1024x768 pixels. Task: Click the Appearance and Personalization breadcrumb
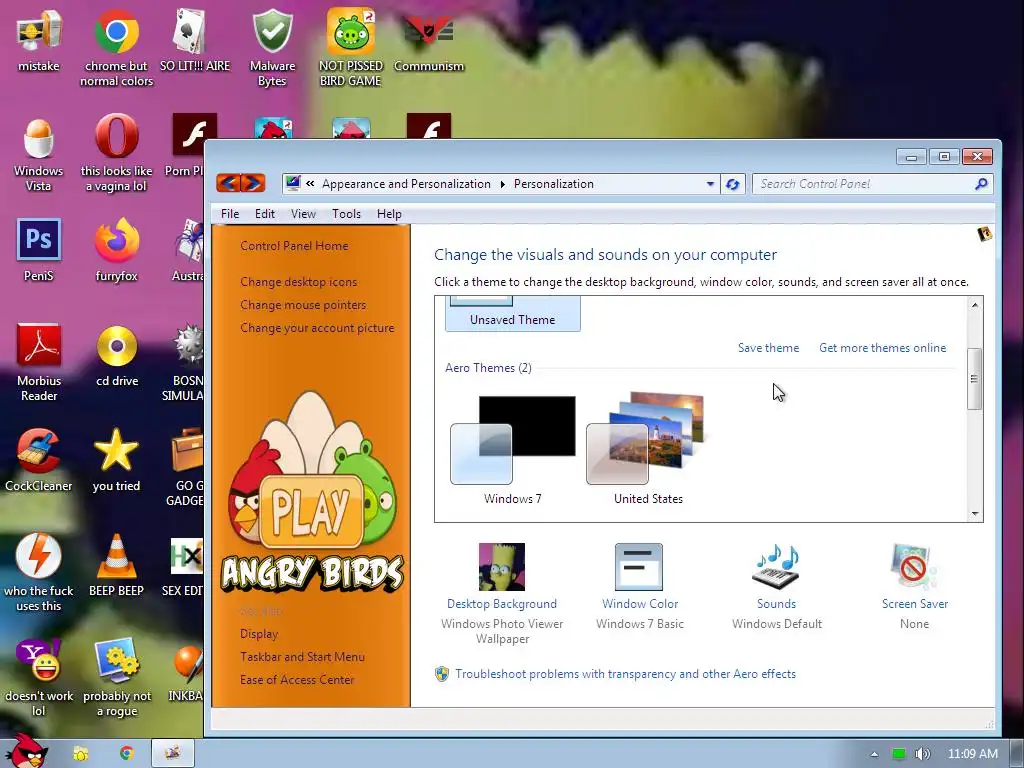406,184
